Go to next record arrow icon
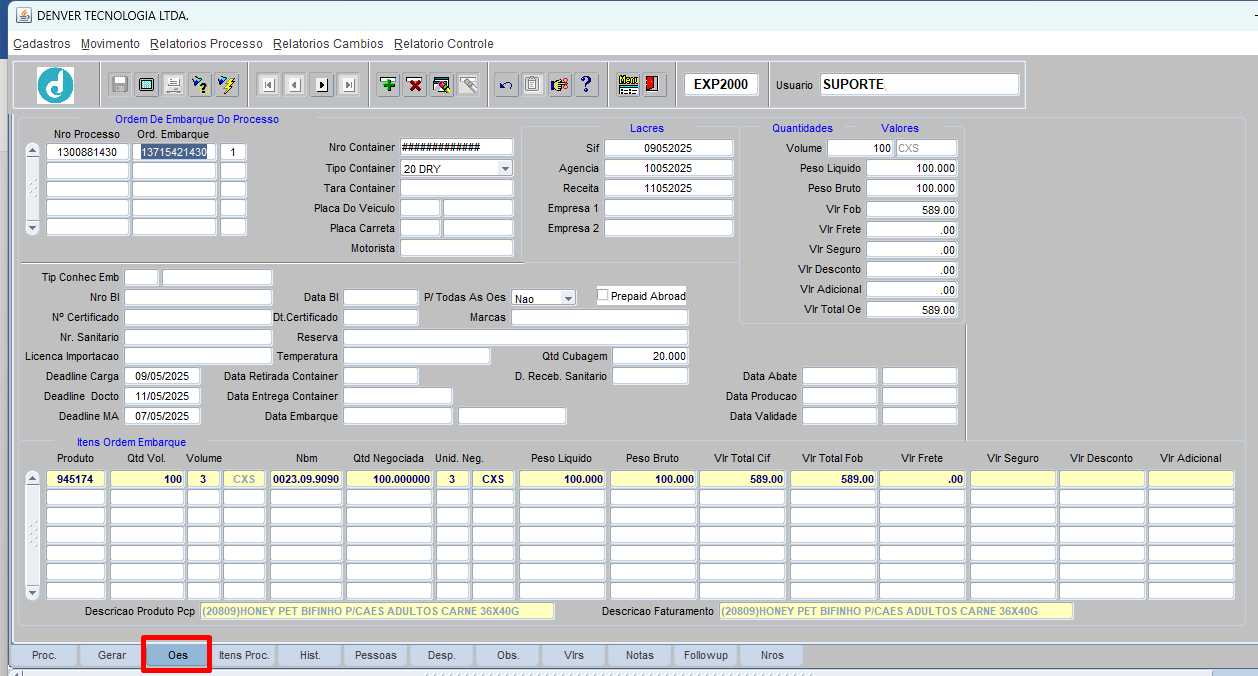The height and width of the screenshot is (676, 1258). tap(322, 85)
